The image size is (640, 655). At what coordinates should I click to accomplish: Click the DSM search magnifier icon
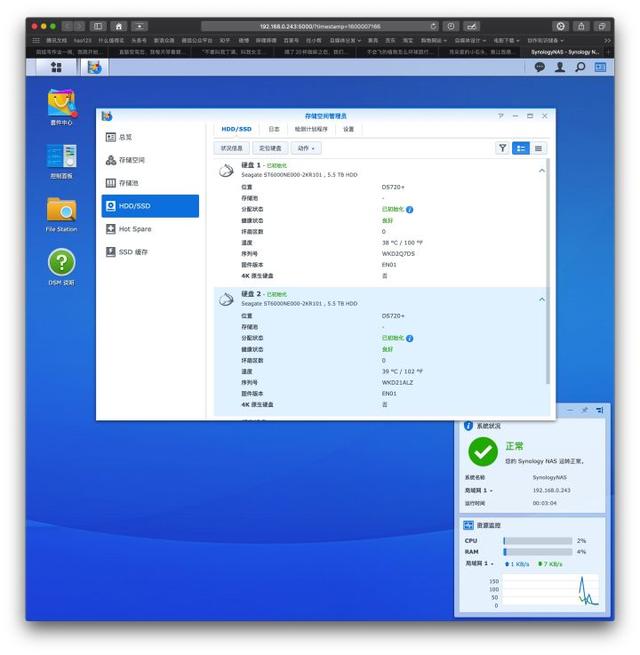tap(580, 67)
